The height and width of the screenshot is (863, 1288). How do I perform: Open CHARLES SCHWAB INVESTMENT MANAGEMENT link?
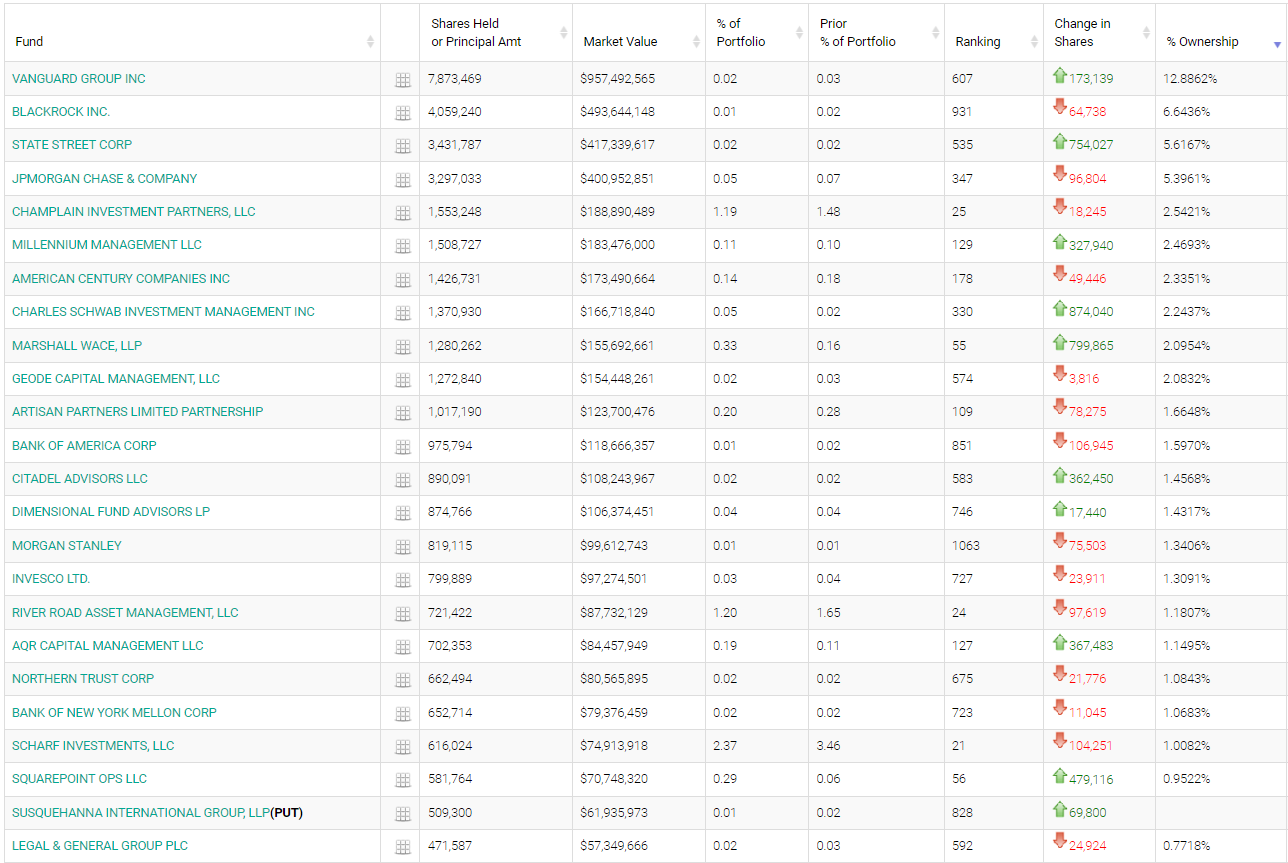[163, 312]
